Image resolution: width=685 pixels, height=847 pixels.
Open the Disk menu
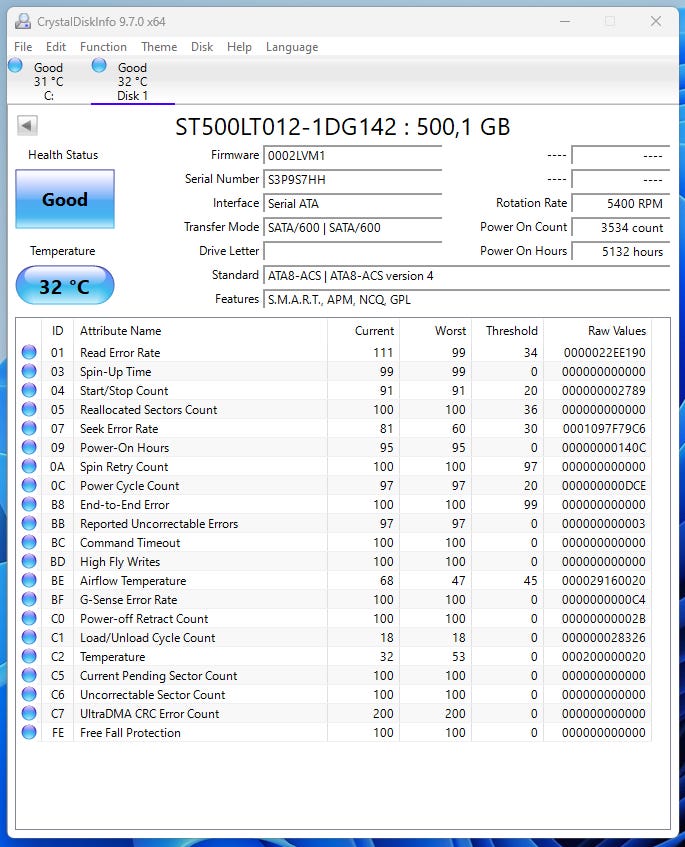click(202, 47)
